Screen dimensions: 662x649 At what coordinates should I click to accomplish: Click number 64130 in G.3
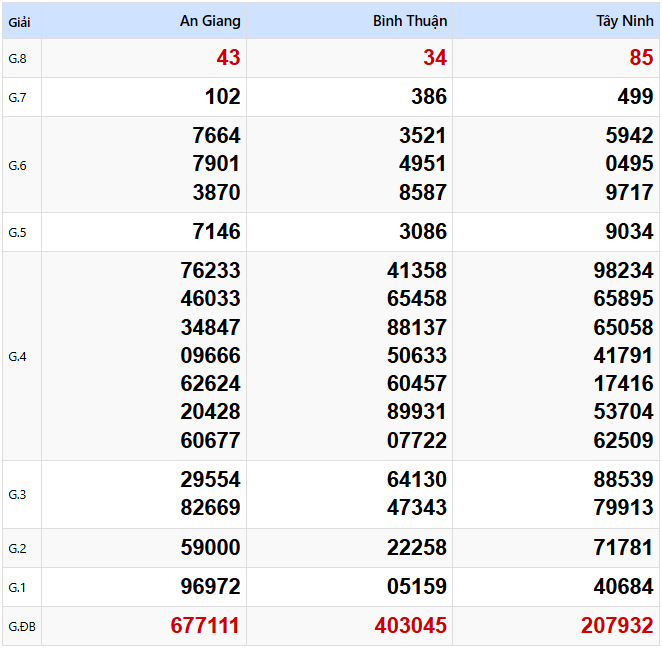pyautogui.click(x=417, y=479)
